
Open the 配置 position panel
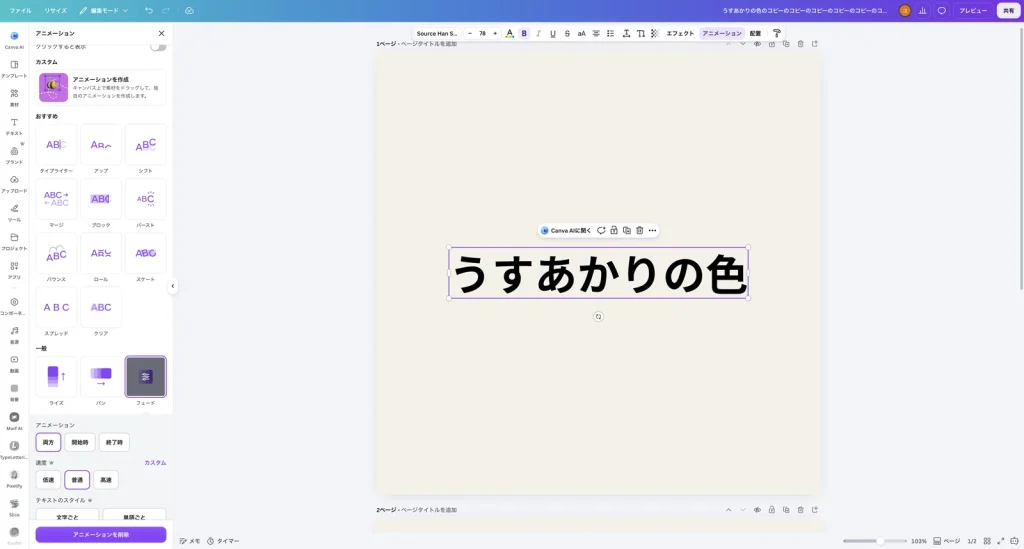pos(755,33)
